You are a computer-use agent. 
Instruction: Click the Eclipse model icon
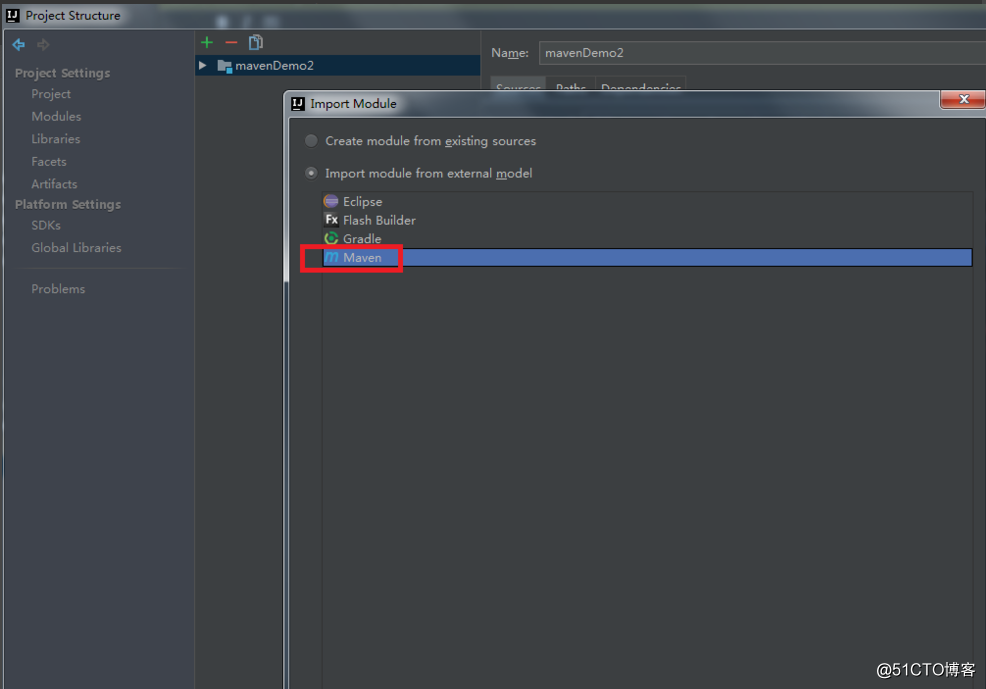click(x=331, y=201)
